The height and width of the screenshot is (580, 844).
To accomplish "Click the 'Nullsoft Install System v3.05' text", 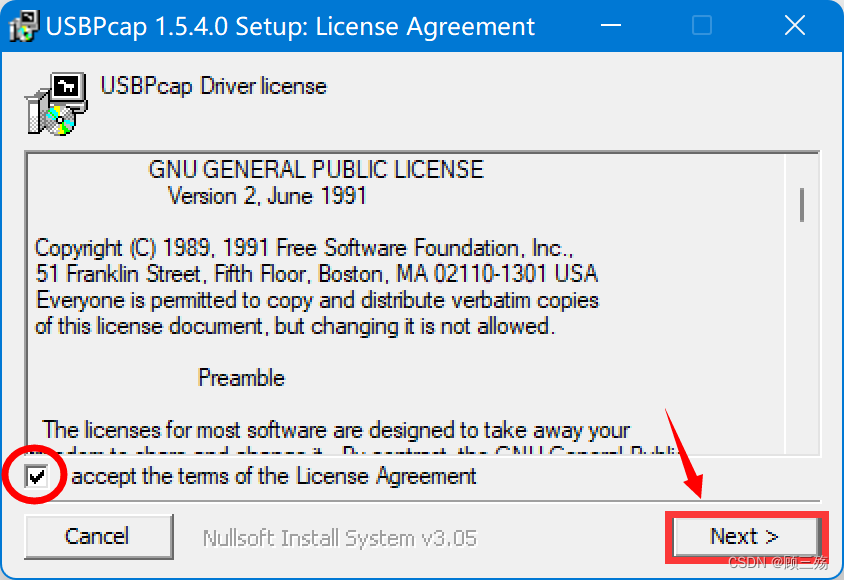I will (340, 538).
